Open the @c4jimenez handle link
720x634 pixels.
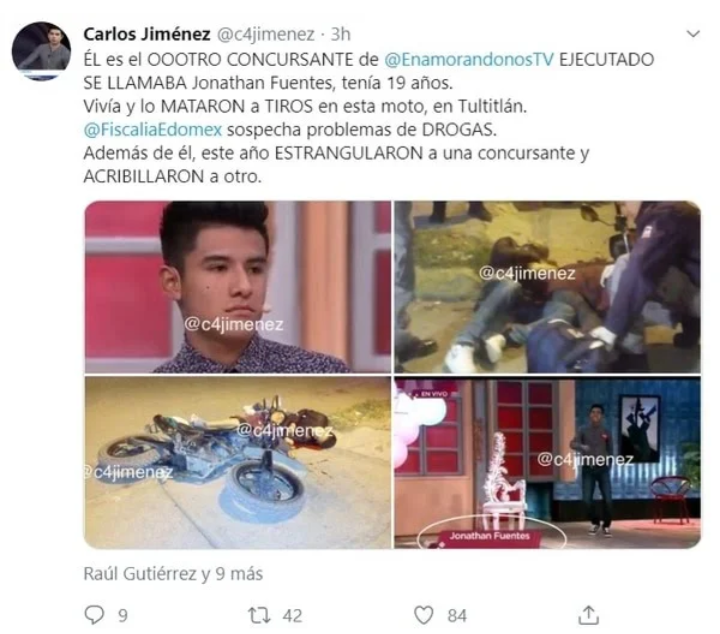click(x=265, y=34)
